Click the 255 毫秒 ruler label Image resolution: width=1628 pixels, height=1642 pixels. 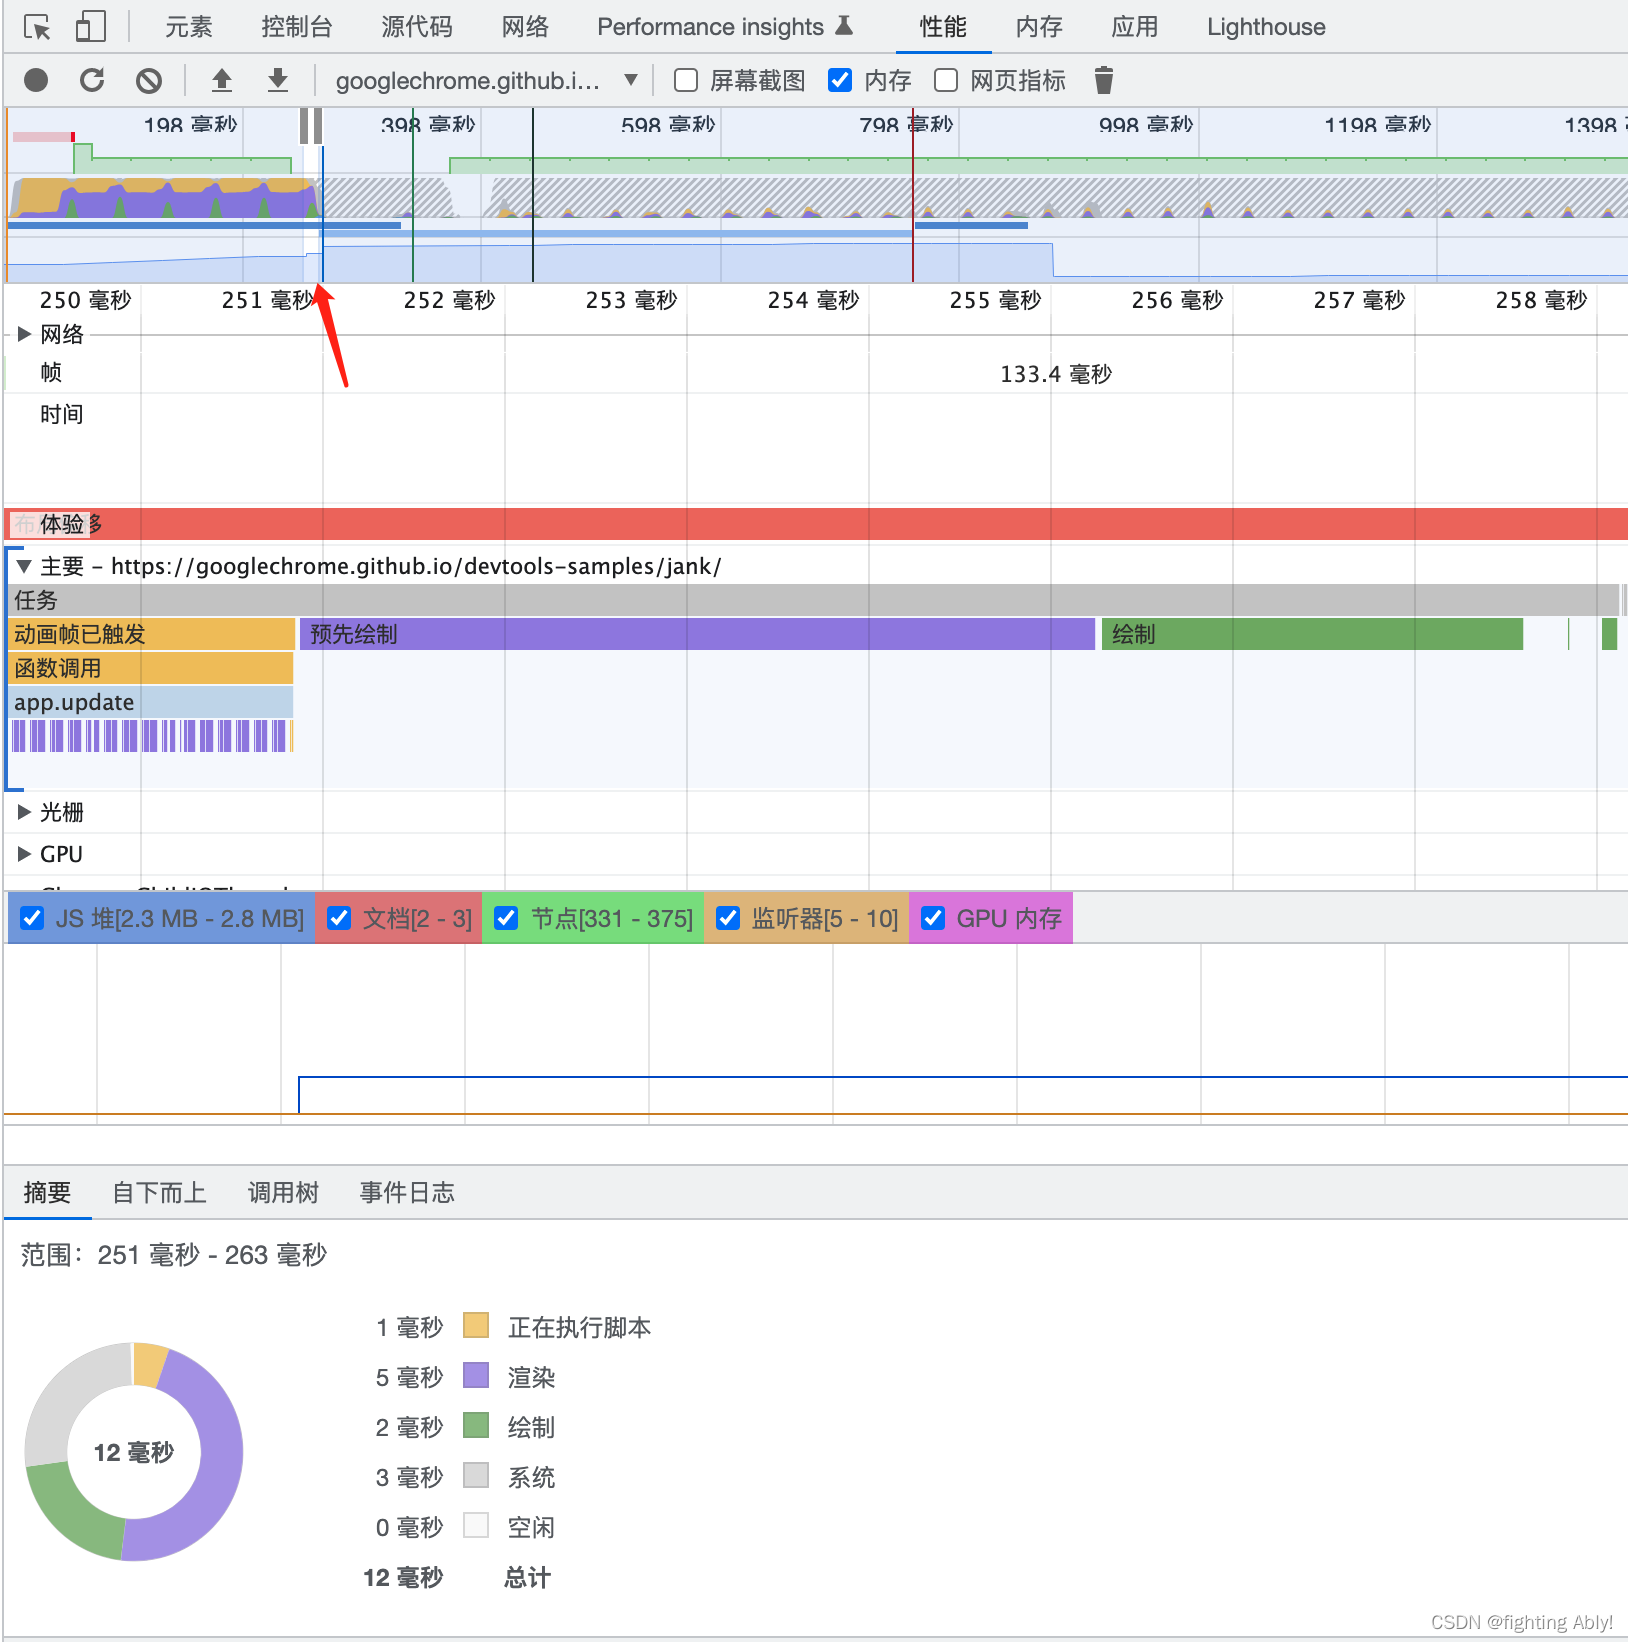pos(995,300)
